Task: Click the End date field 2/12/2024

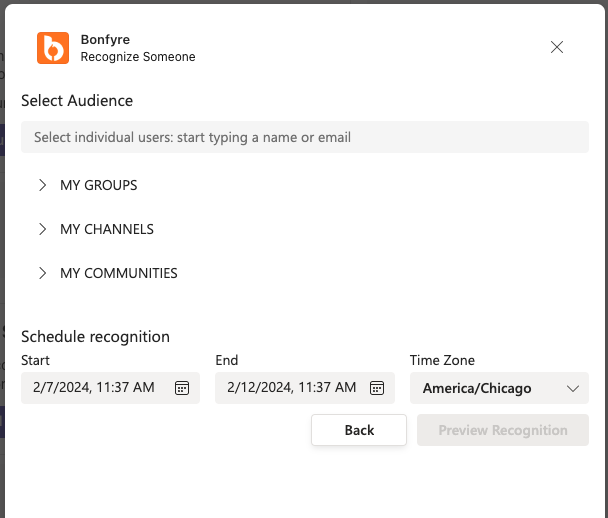Action: [x=305, y=388]
